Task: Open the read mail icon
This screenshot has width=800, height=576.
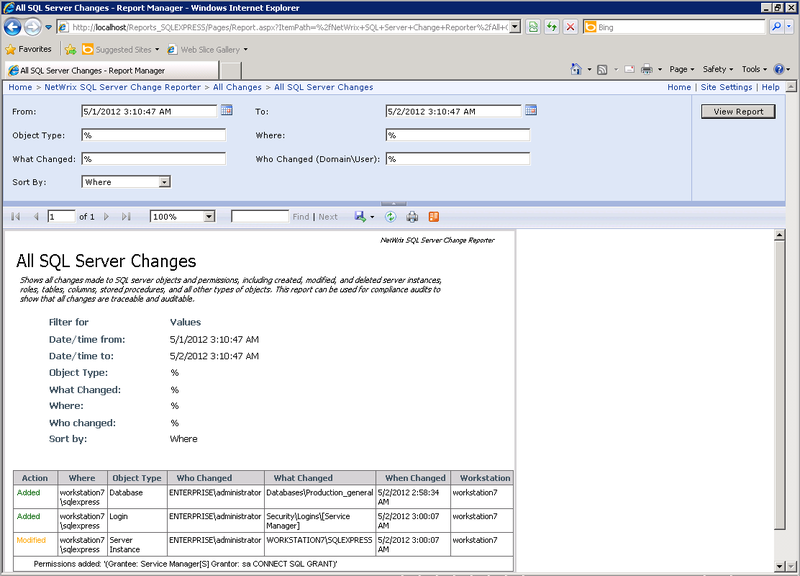Action: (x=629, y=69)
